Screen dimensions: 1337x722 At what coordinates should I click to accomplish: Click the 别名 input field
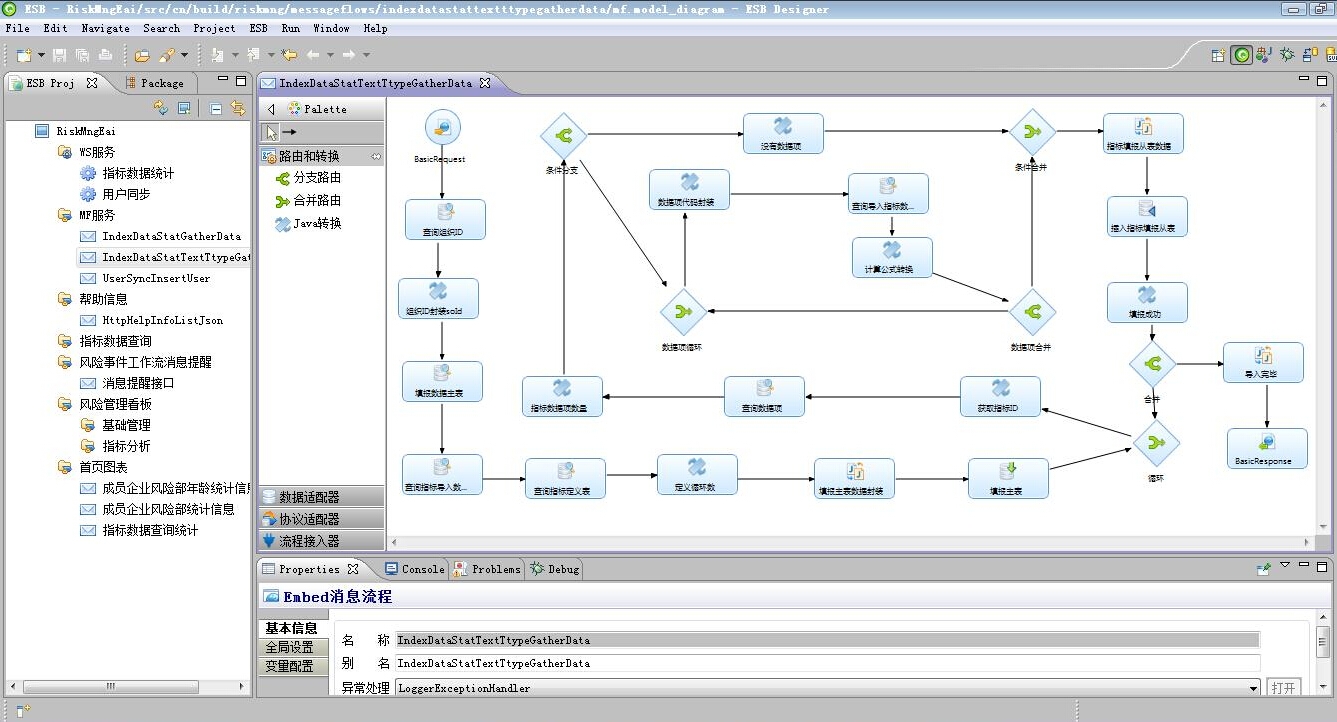827,663
